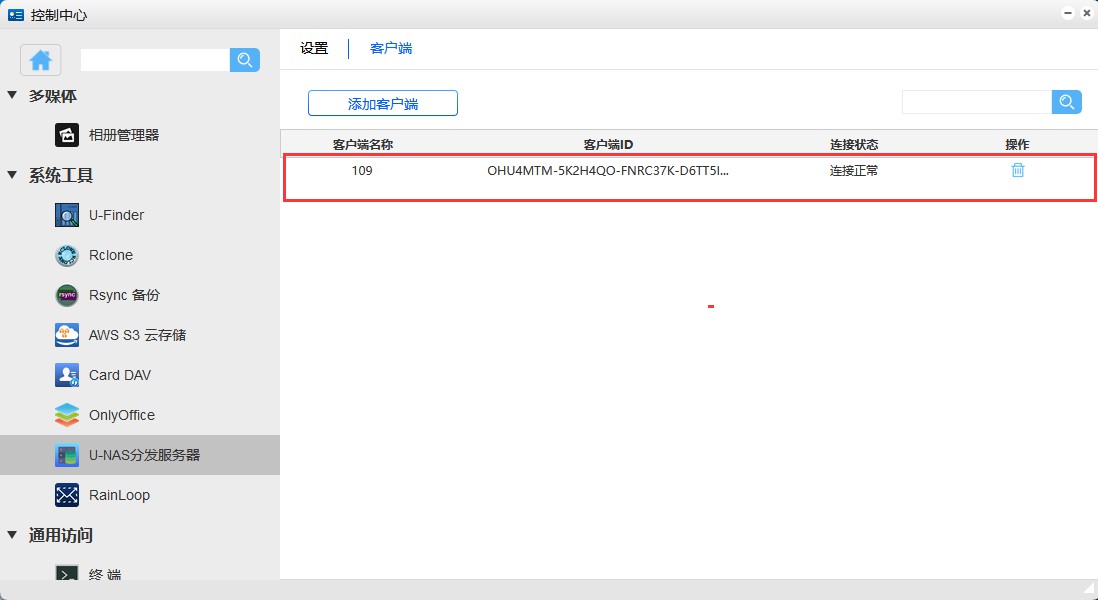Image resolution: width=1098 pixels, height=600 pixels.
Task: Collapse the 多媒体 section
Action: click(x=13, y=96)
